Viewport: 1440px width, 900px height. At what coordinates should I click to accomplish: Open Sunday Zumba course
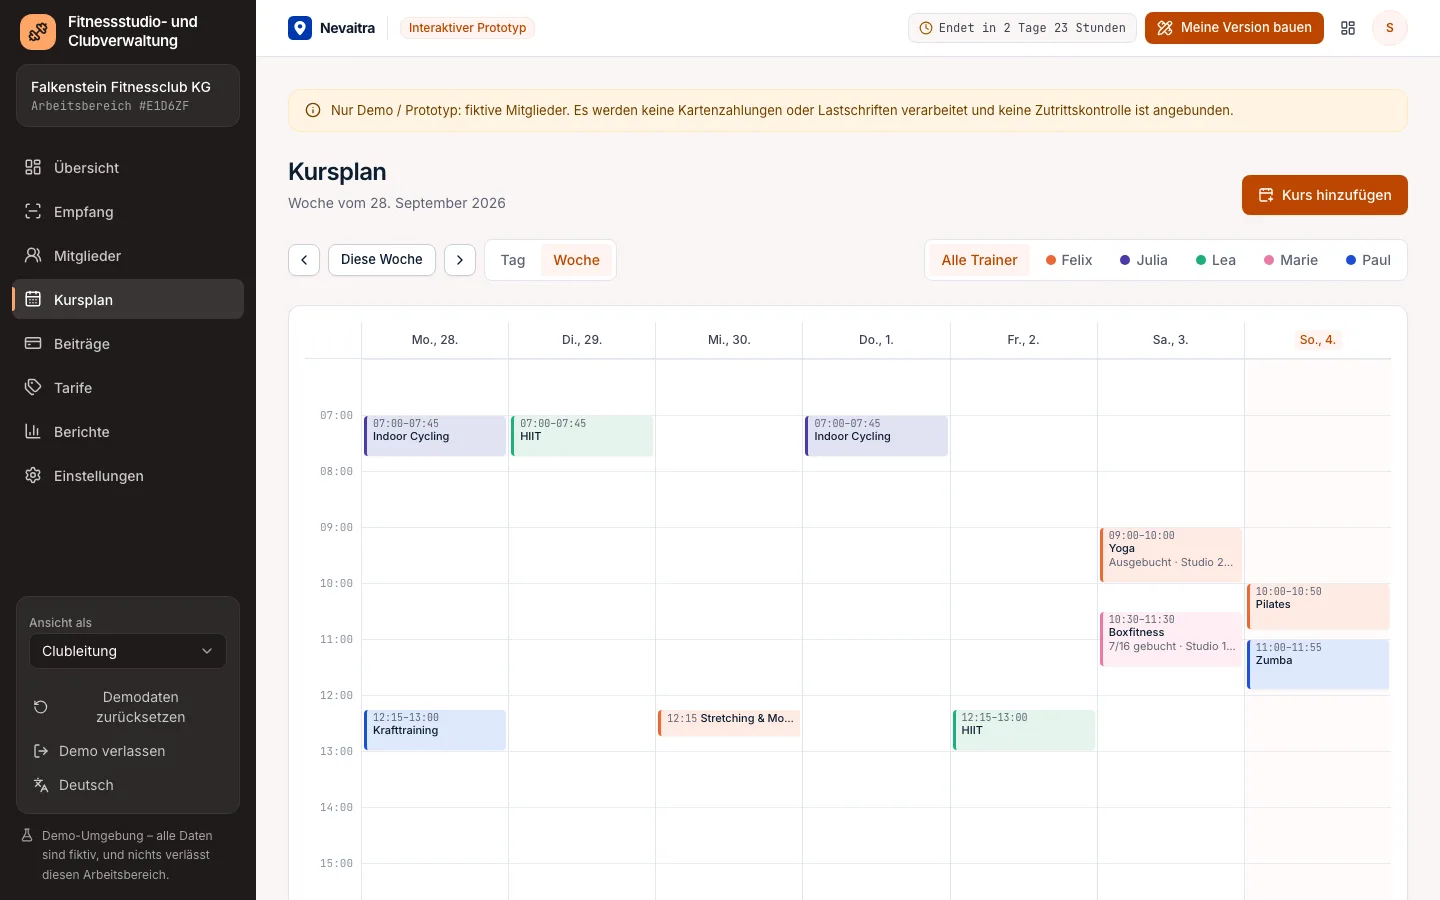click(1318, 664)
